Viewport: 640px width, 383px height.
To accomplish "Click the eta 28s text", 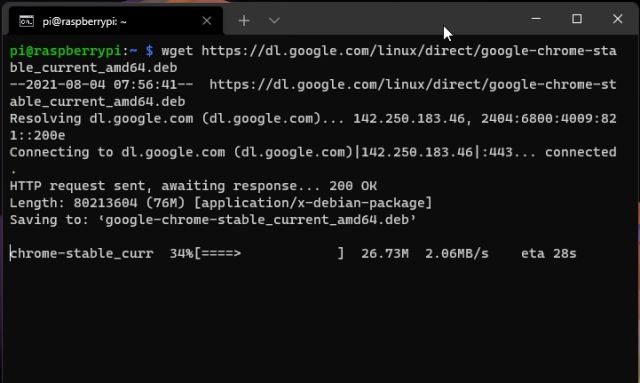I will click(x=549, y=254).
